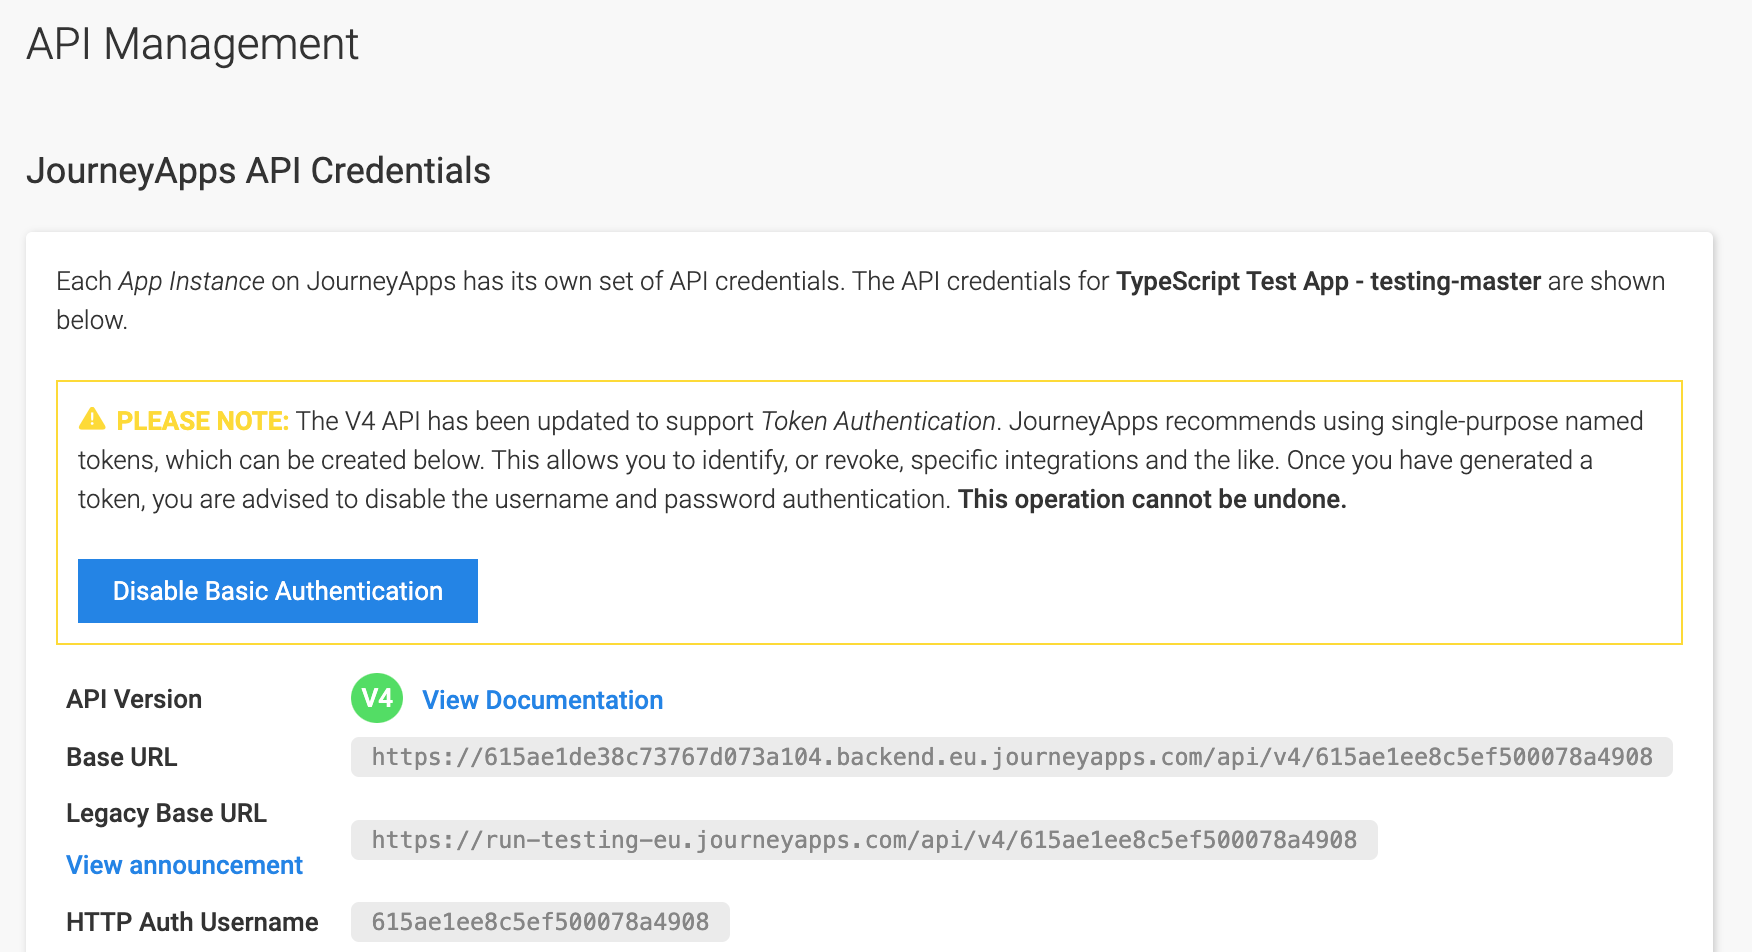Click the yellow warning triangle icon
The height and width of the screenshot is (952, 1752).
point(92,419)
